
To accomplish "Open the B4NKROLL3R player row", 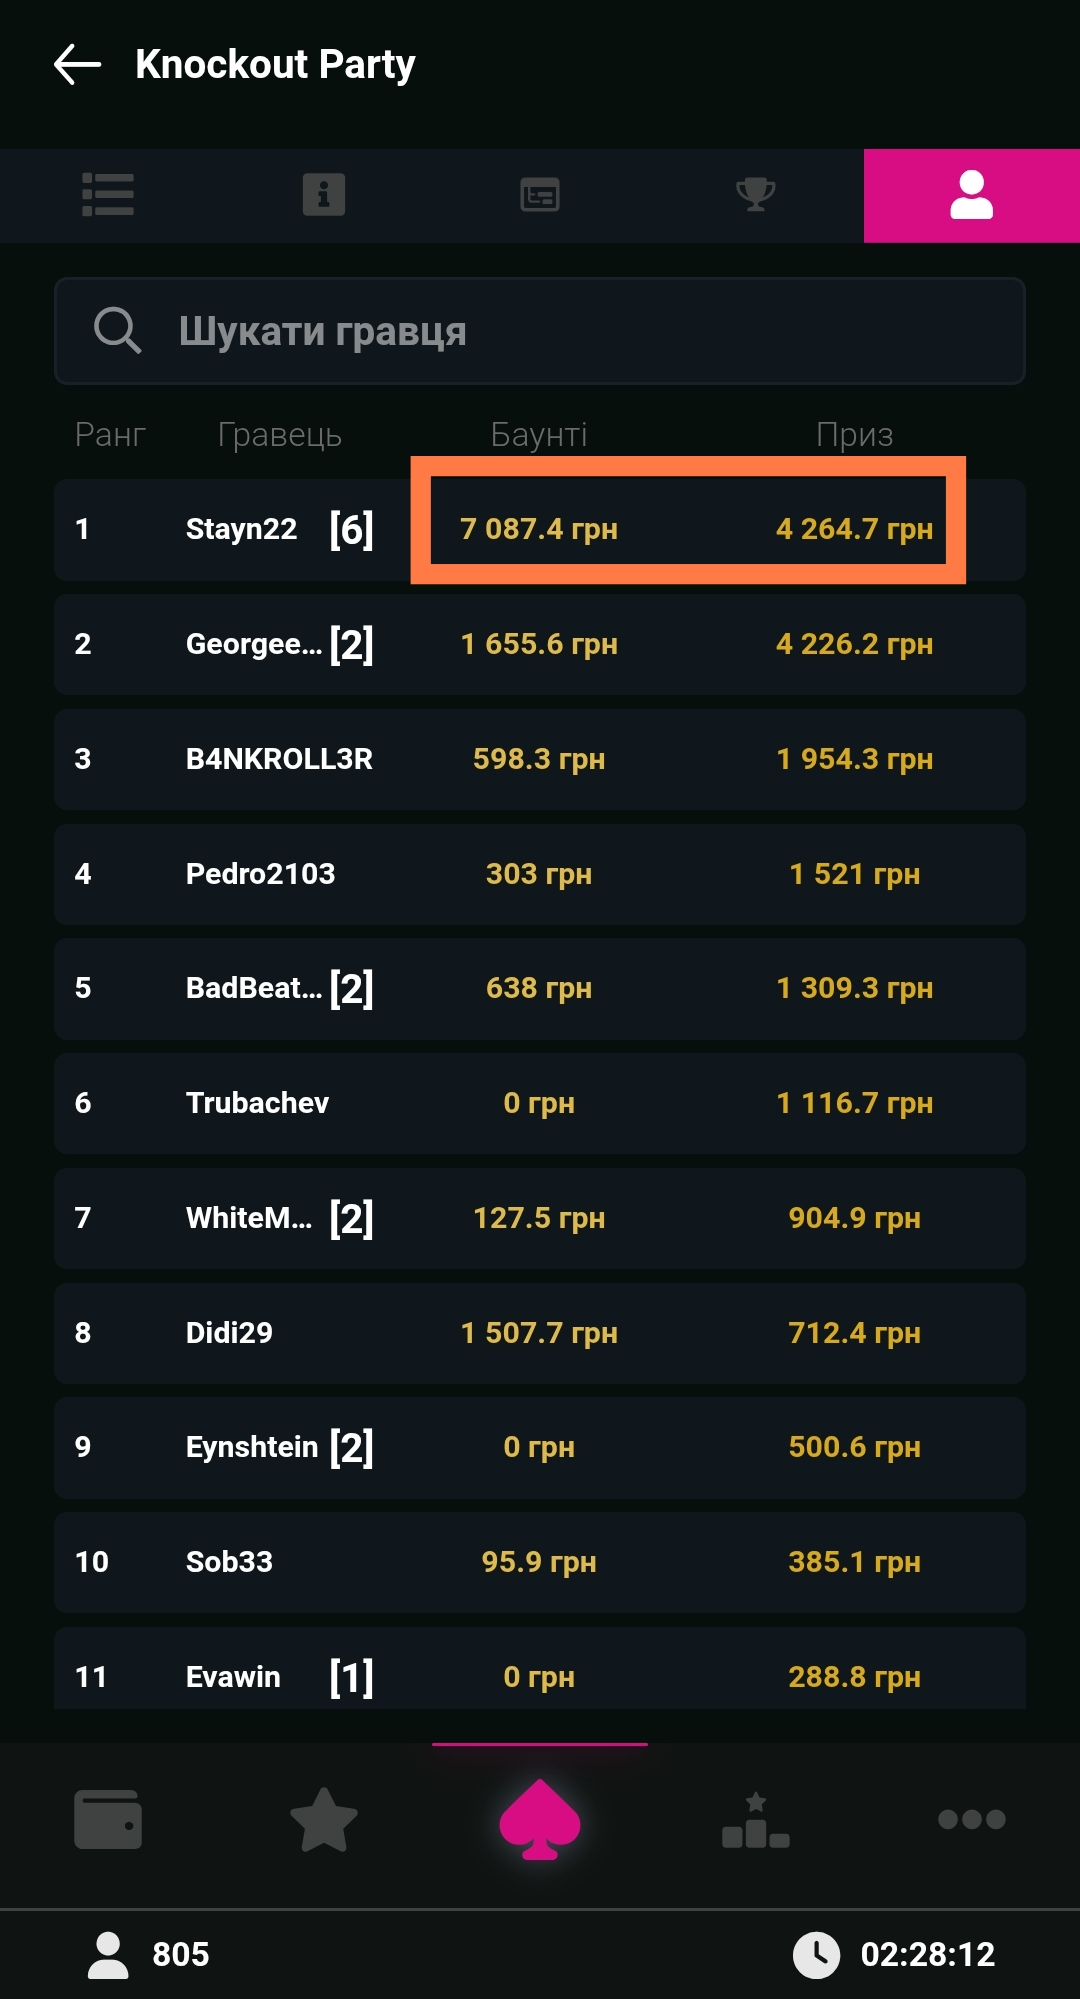I will pos(279,759).
